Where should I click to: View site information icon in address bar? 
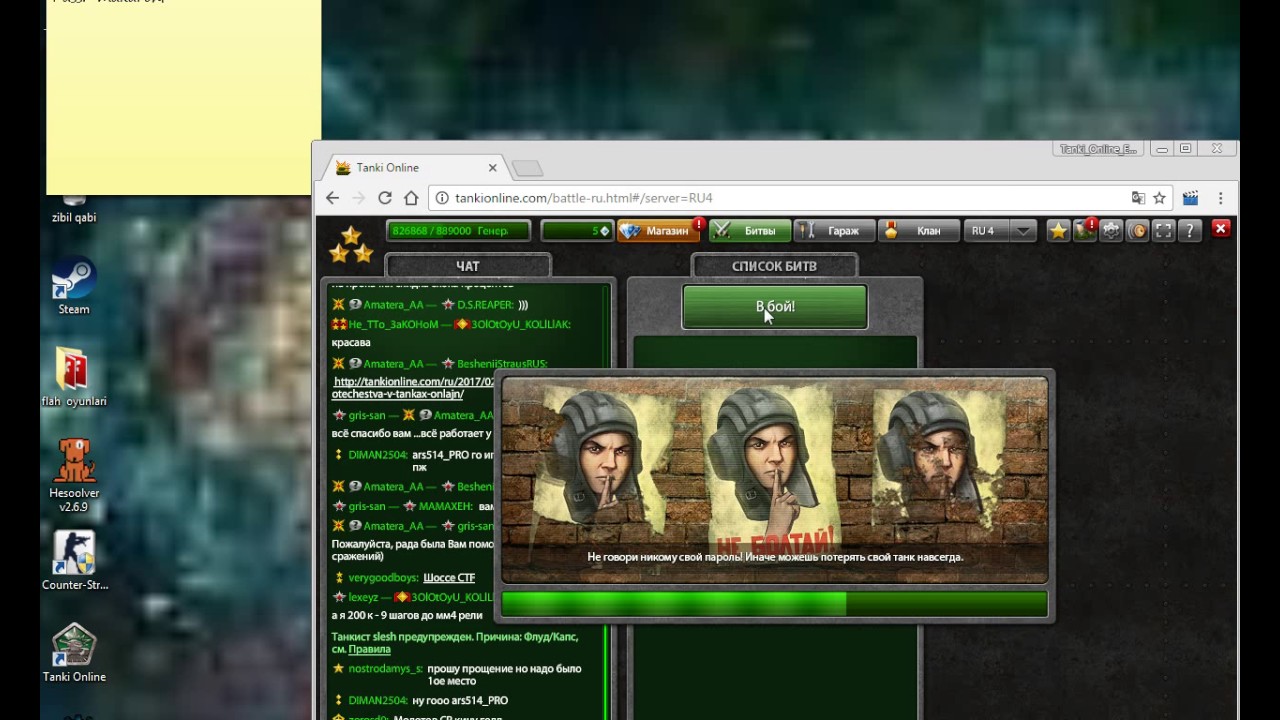442,198
